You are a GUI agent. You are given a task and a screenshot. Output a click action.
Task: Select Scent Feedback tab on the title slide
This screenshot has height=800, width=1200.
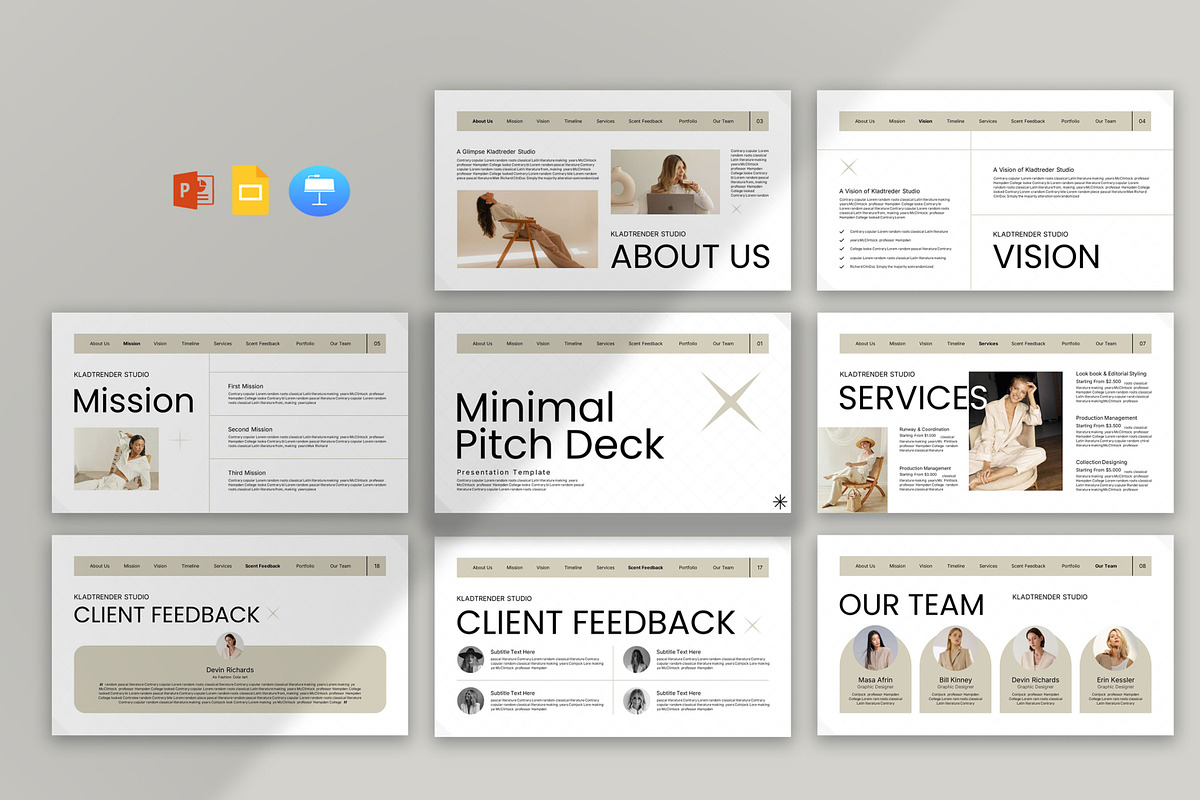click(645, 344)
